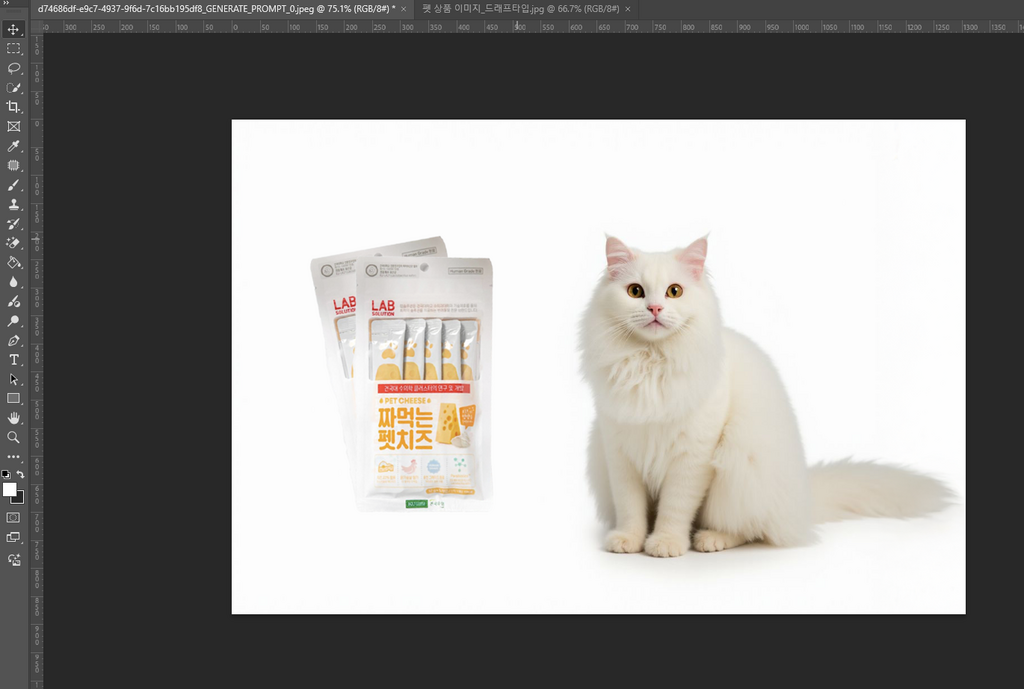Select the Eyedropper tool
Screen dimensions: 1024x689
(x=13, y=146)
